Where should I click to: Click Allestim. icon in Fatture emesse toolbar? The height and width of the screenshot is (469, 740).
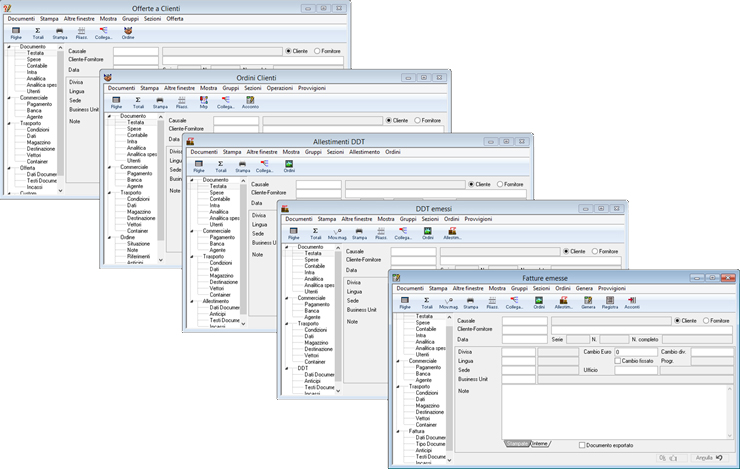[563, 302]
